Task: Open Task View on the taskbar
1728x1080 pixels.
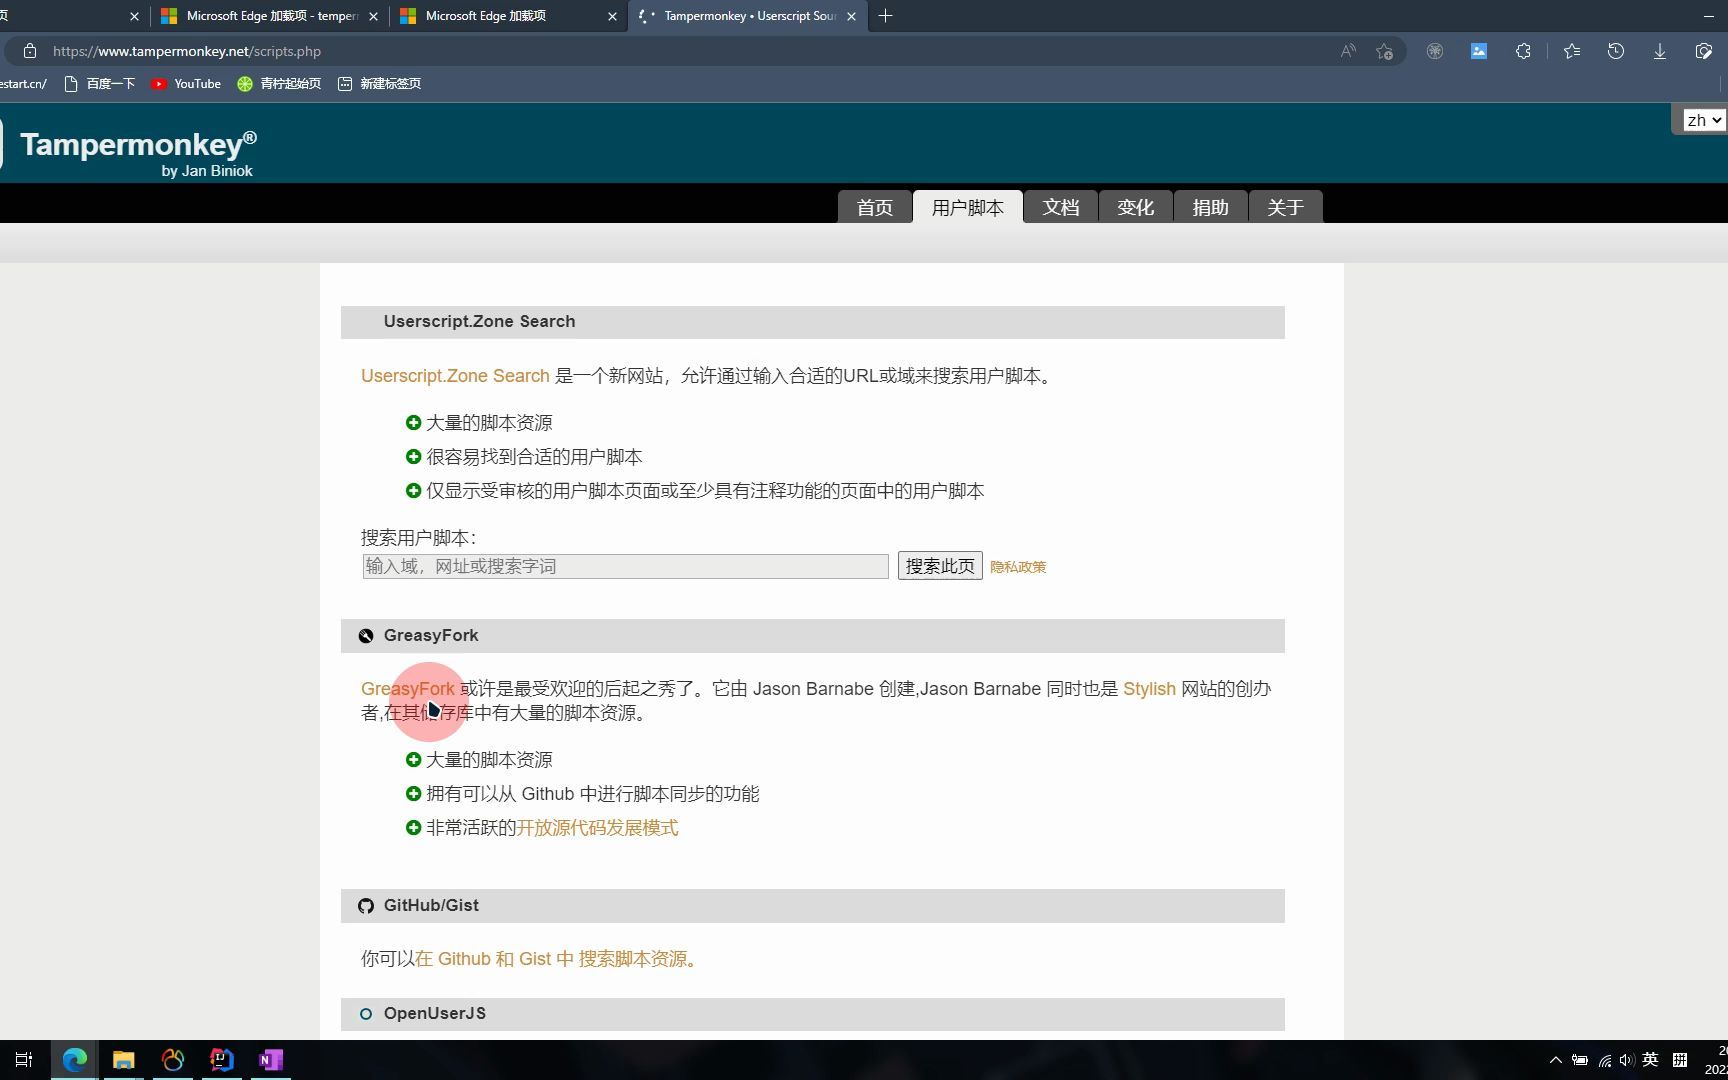Action: pos(24,1059)
